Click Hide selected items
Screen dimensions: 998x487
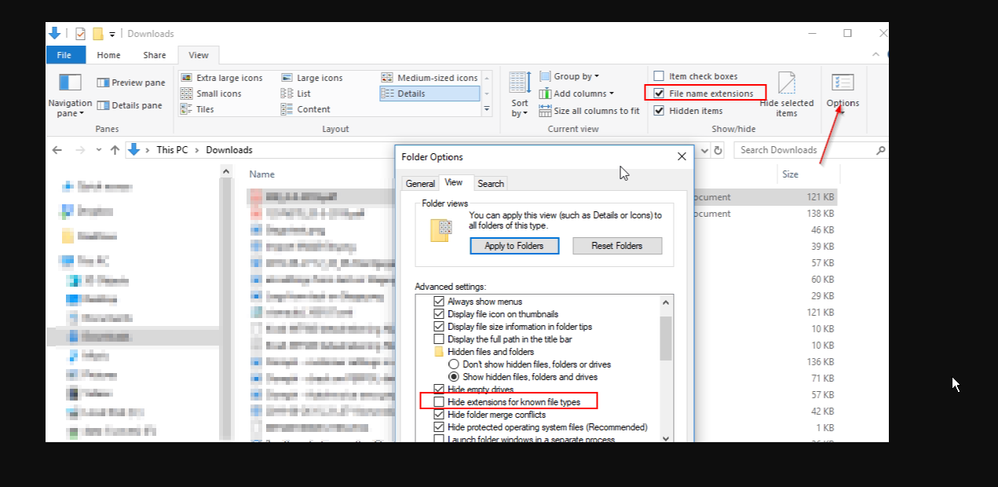[787, 94]
